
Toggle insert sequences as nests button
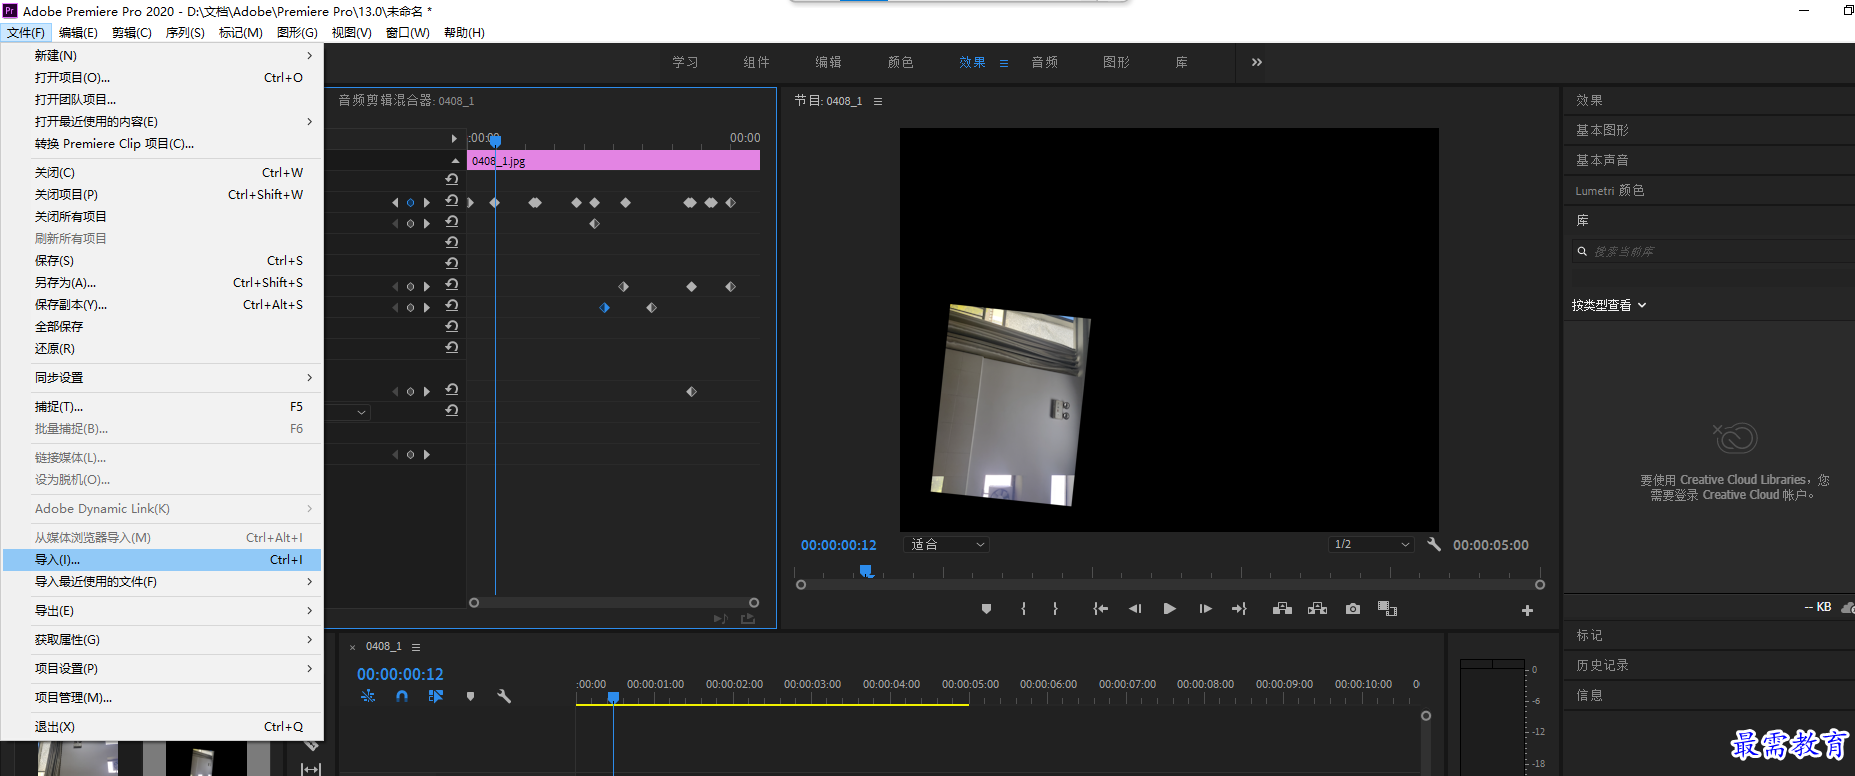368,696
